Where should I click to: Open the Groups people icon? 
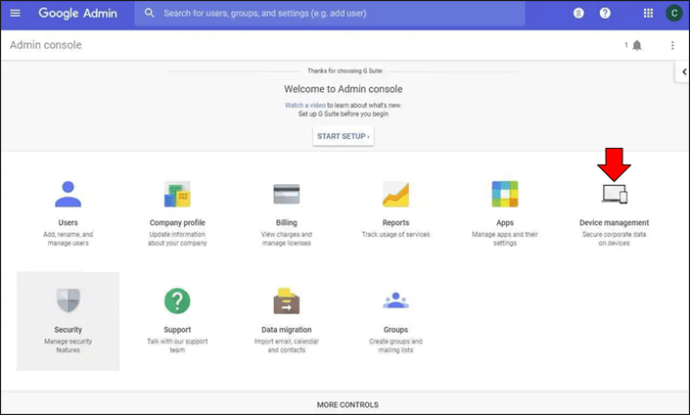[396, 301]
